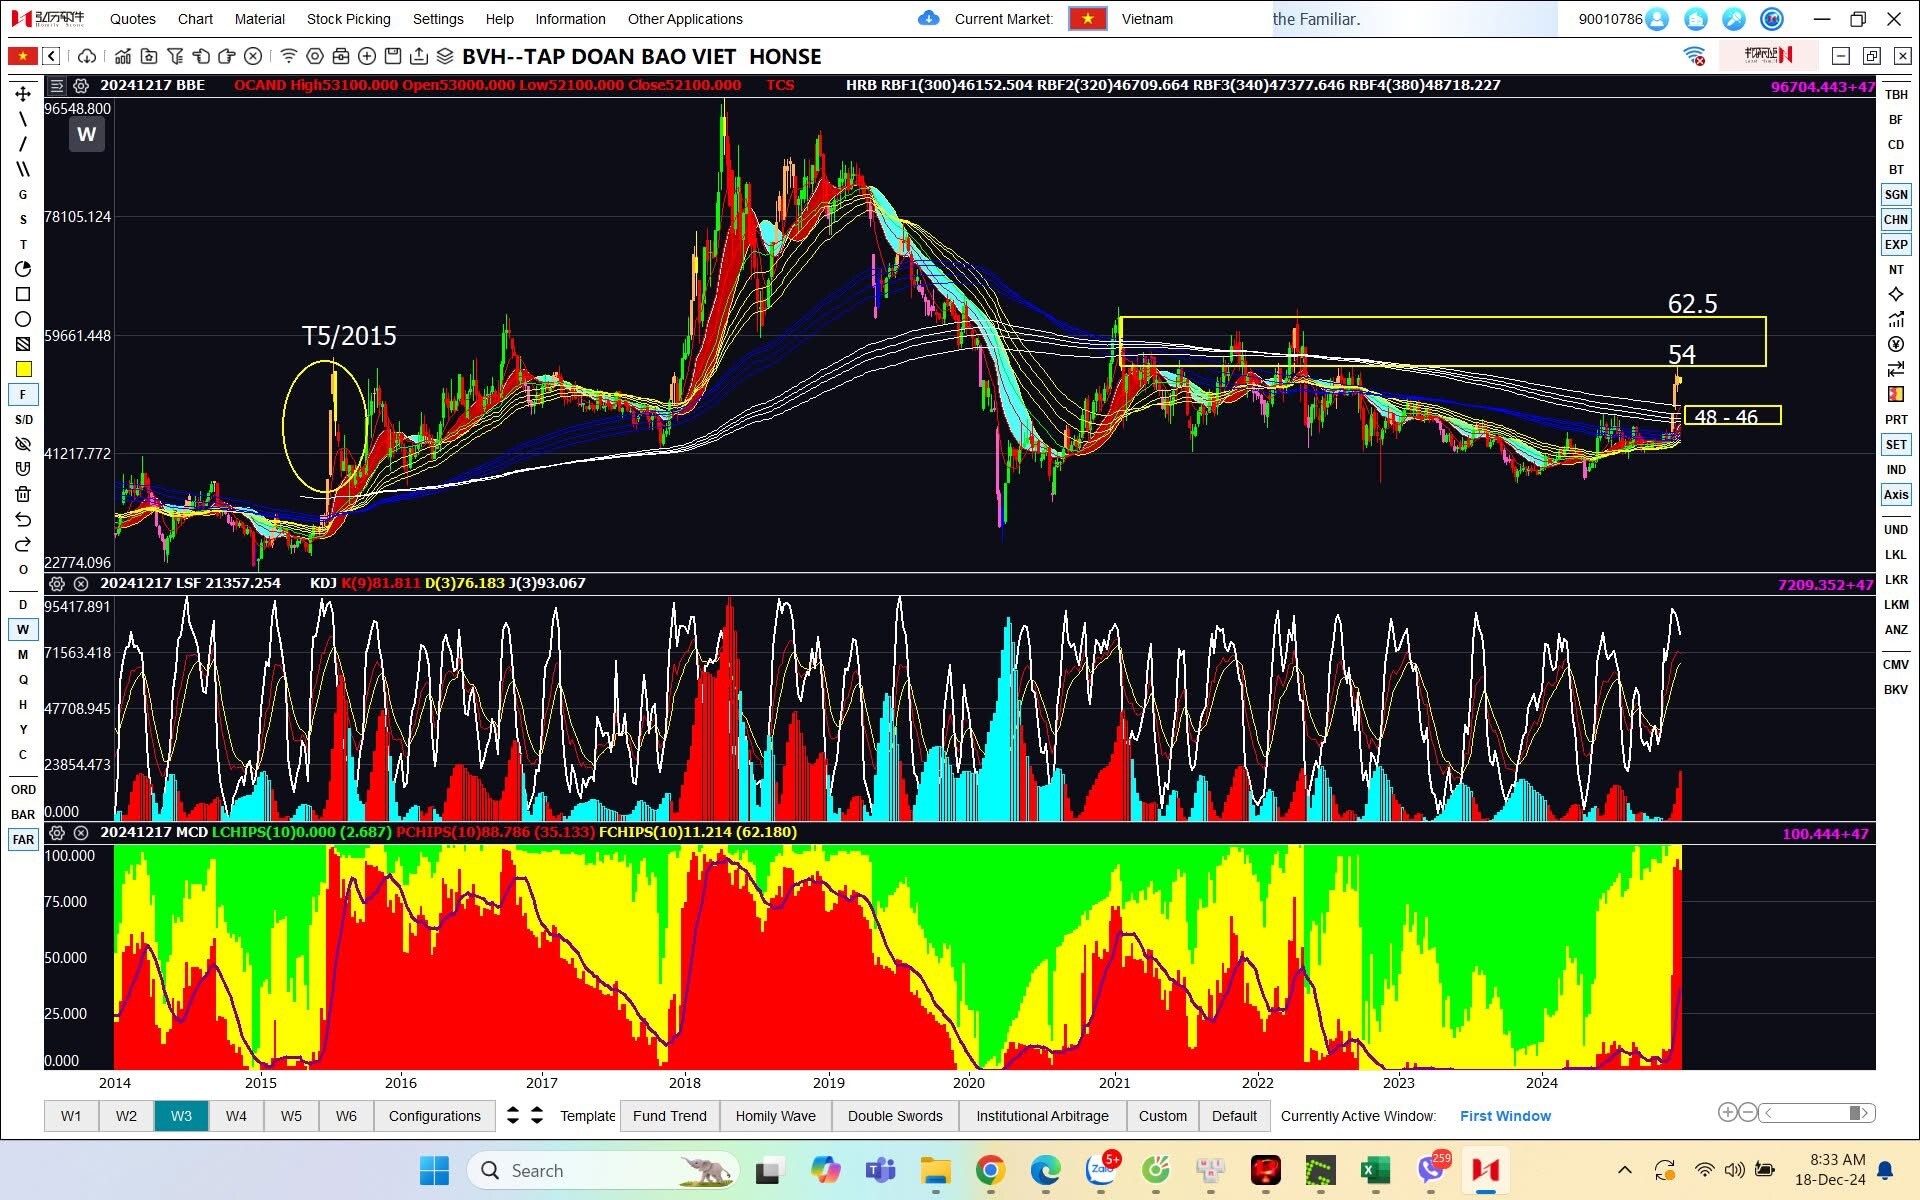This screenshot has height=1200, width=1920.
Task: Open the Quotes menu
Action: point(133,19)
